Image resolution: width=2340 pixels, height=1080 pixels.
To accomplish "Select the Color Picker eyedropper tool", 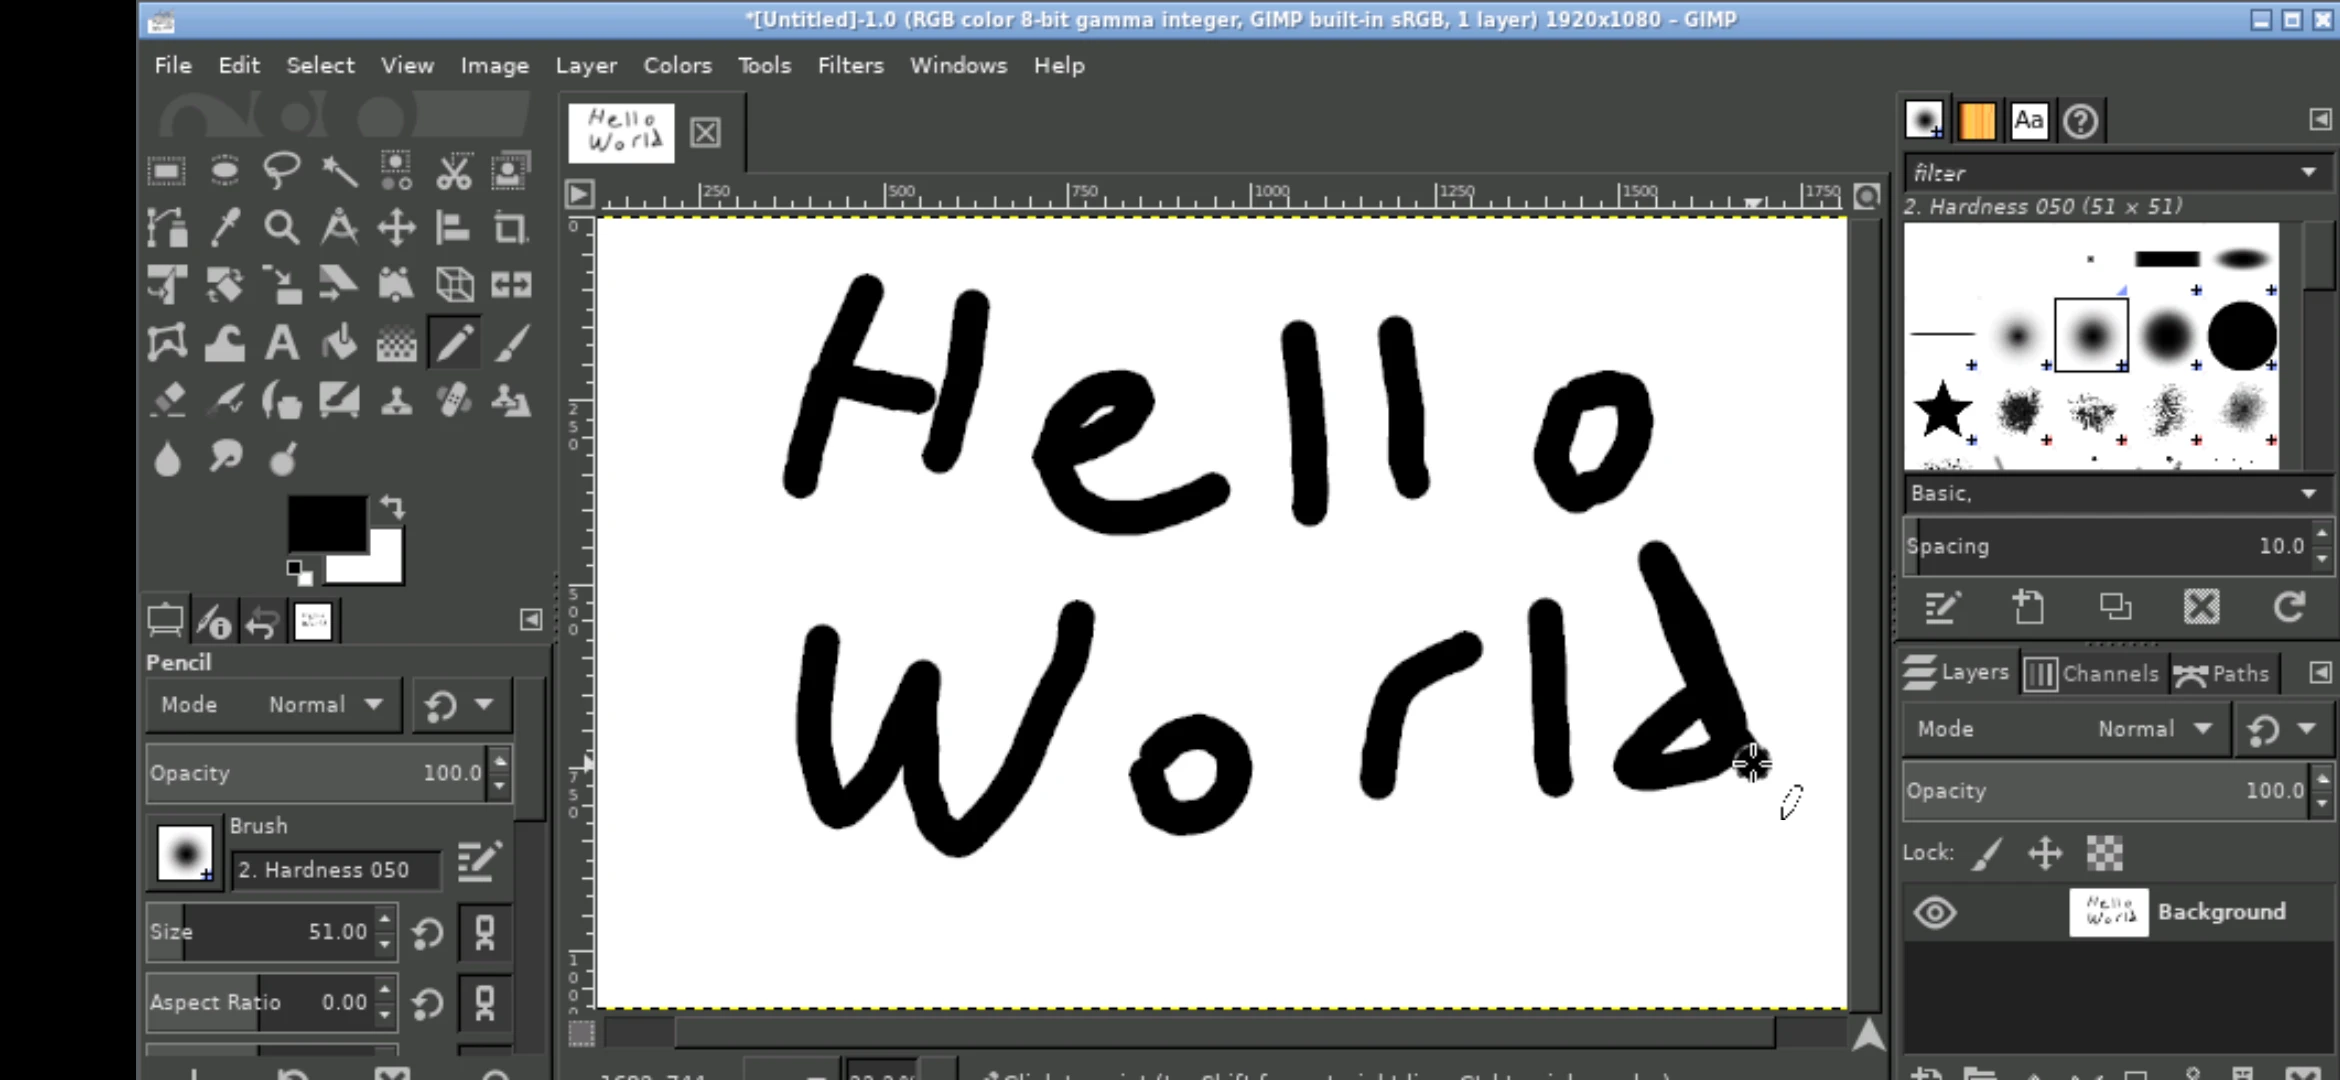I will [x=225, y=228].
